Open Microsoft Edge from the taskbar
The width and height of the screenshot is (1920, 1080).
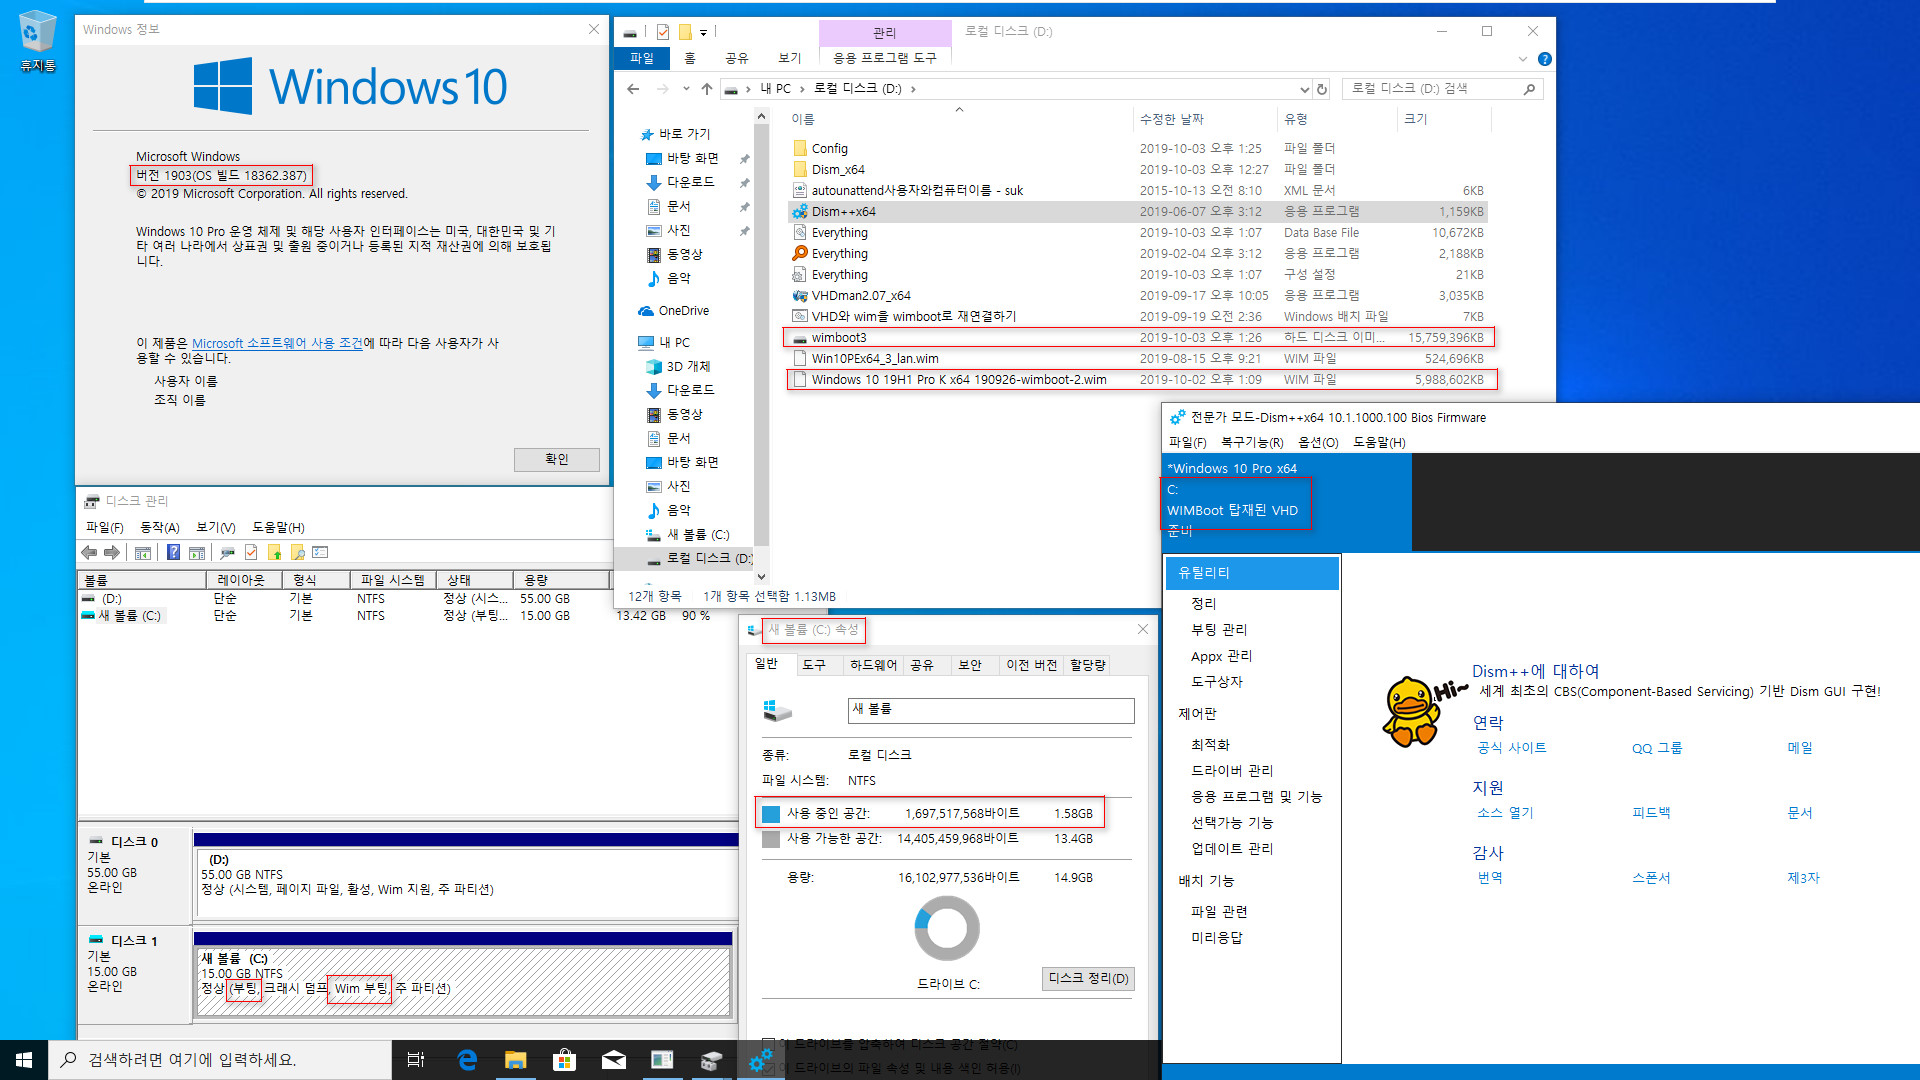(x=466, y=1060)
